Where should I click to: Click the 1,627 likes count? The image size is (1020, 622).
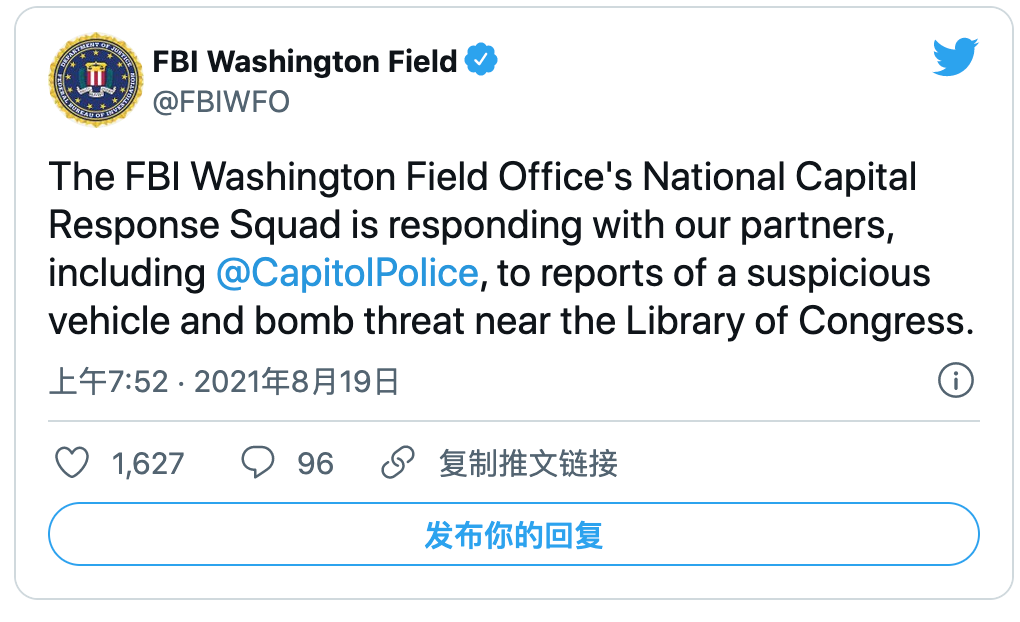pyautogui.click(x=148, y=464)
